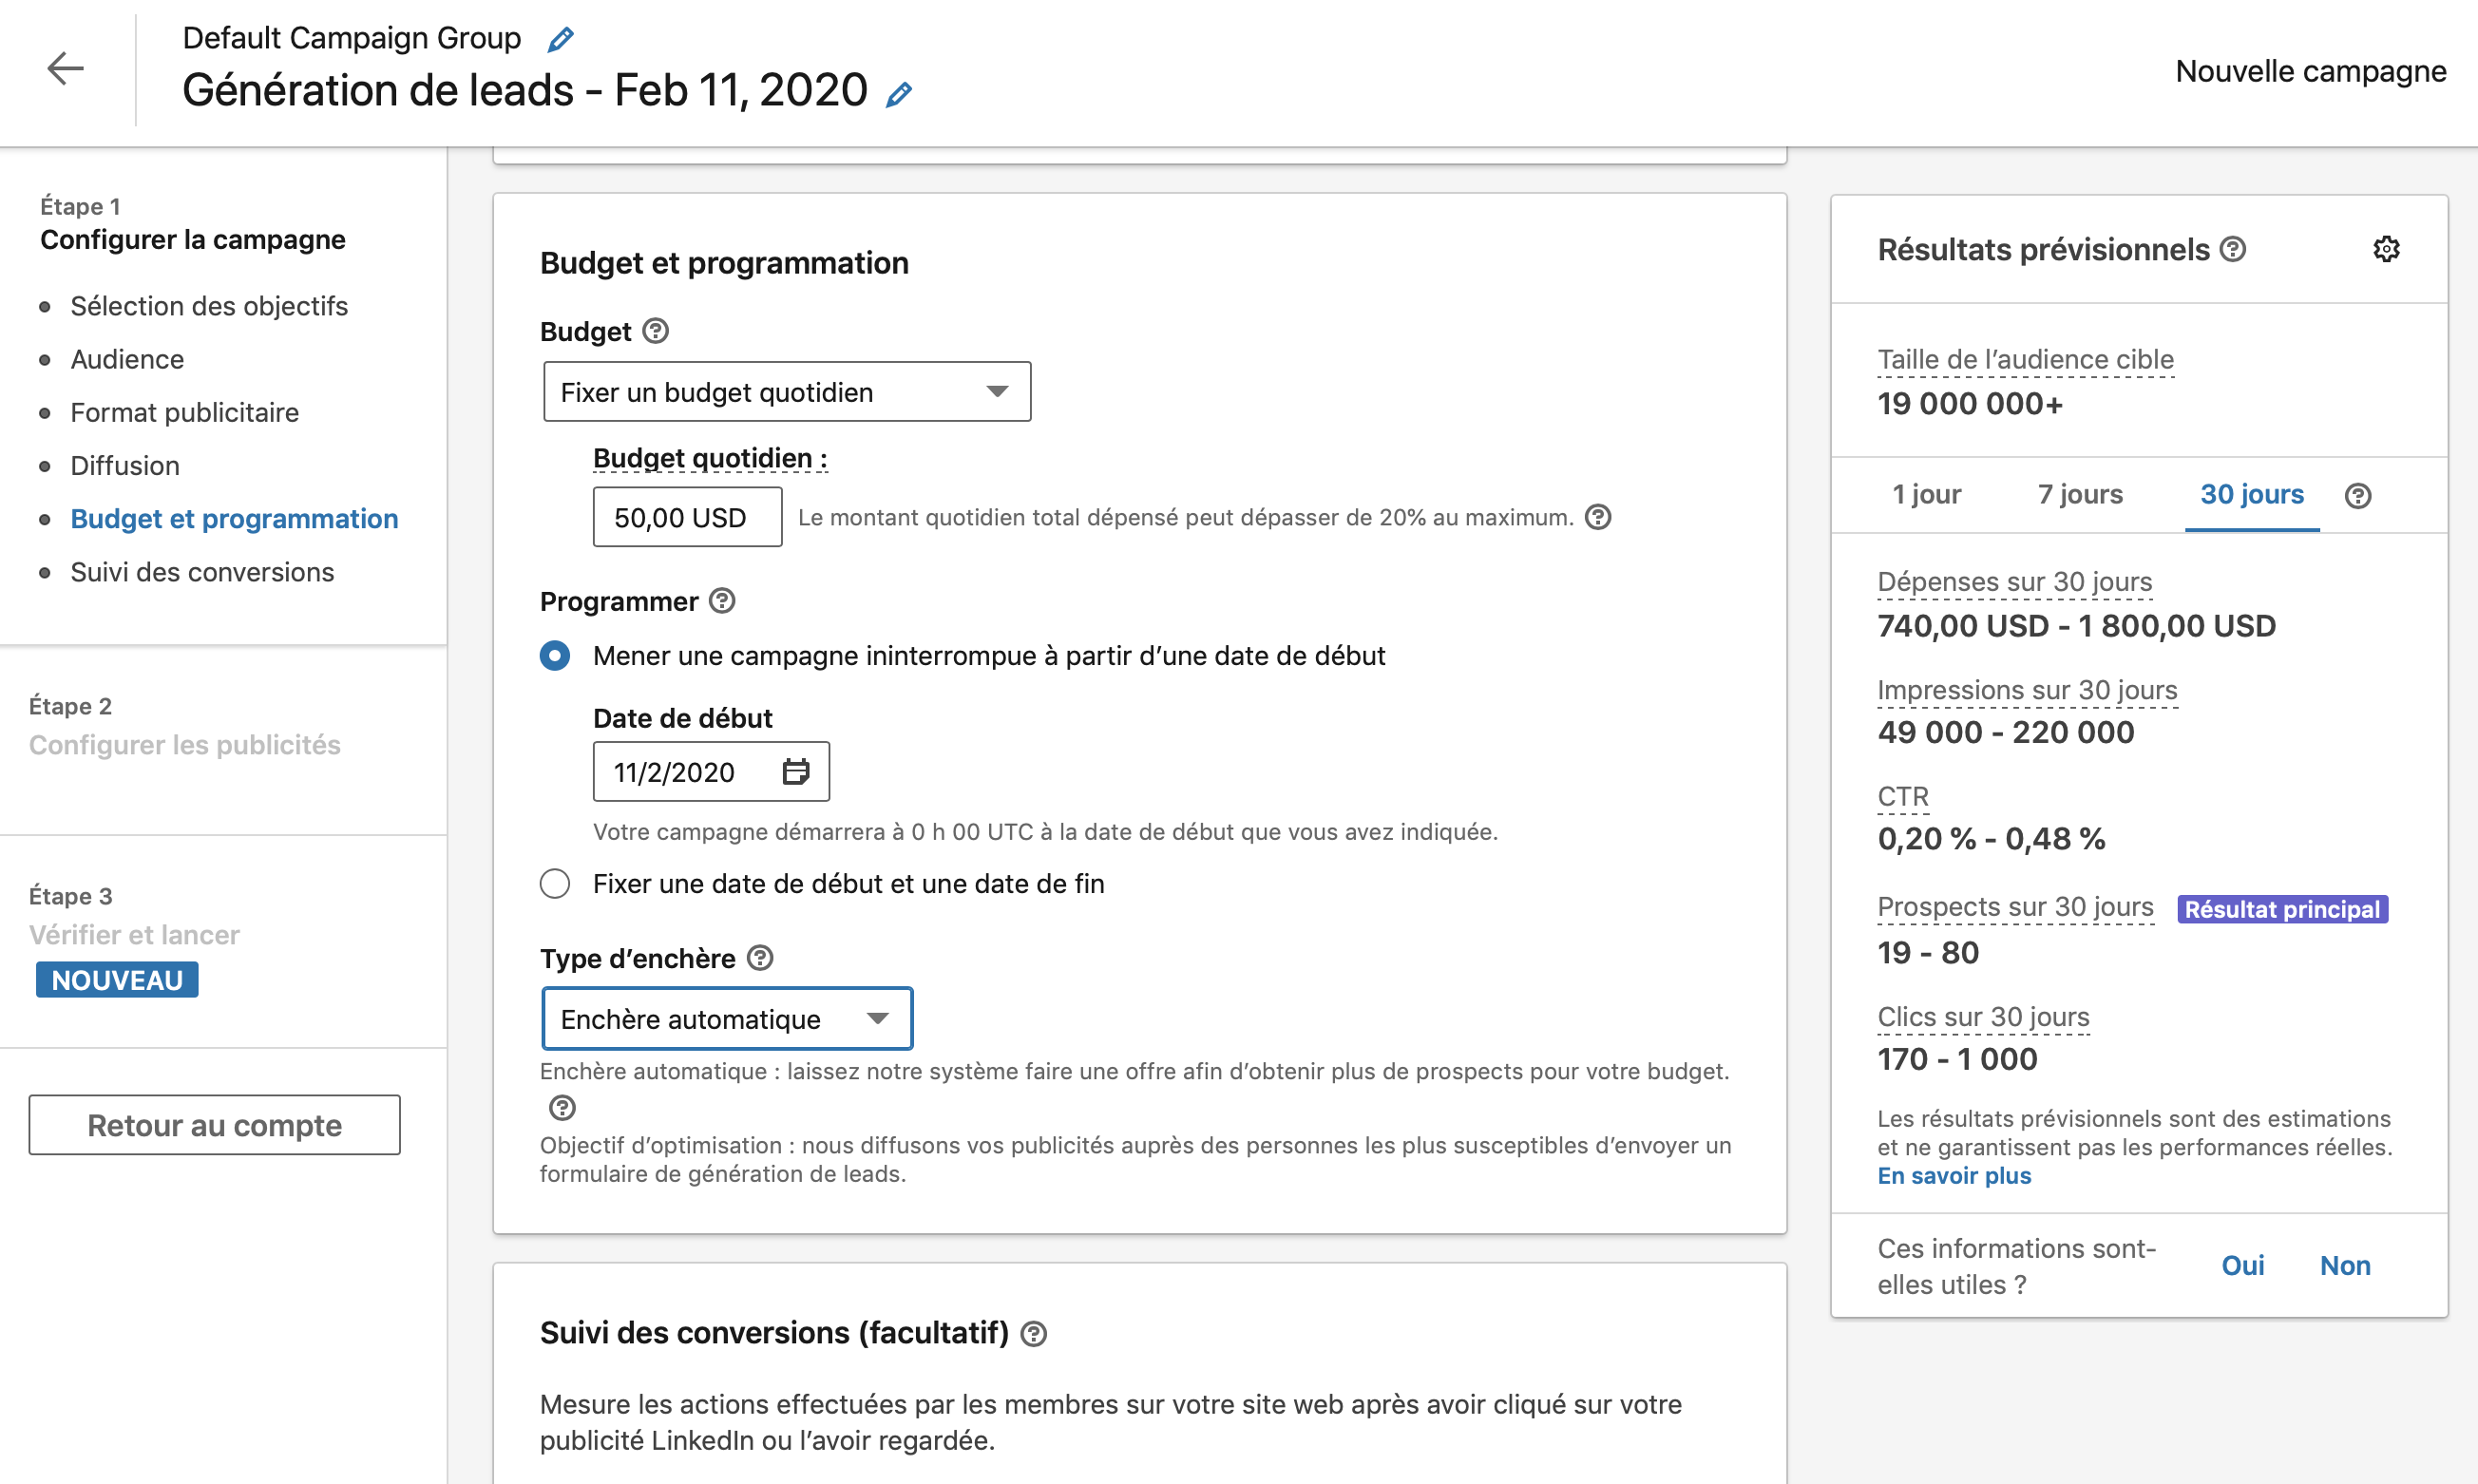
Task: Click the 19 000 000+ audience value
Action: 1969,404
